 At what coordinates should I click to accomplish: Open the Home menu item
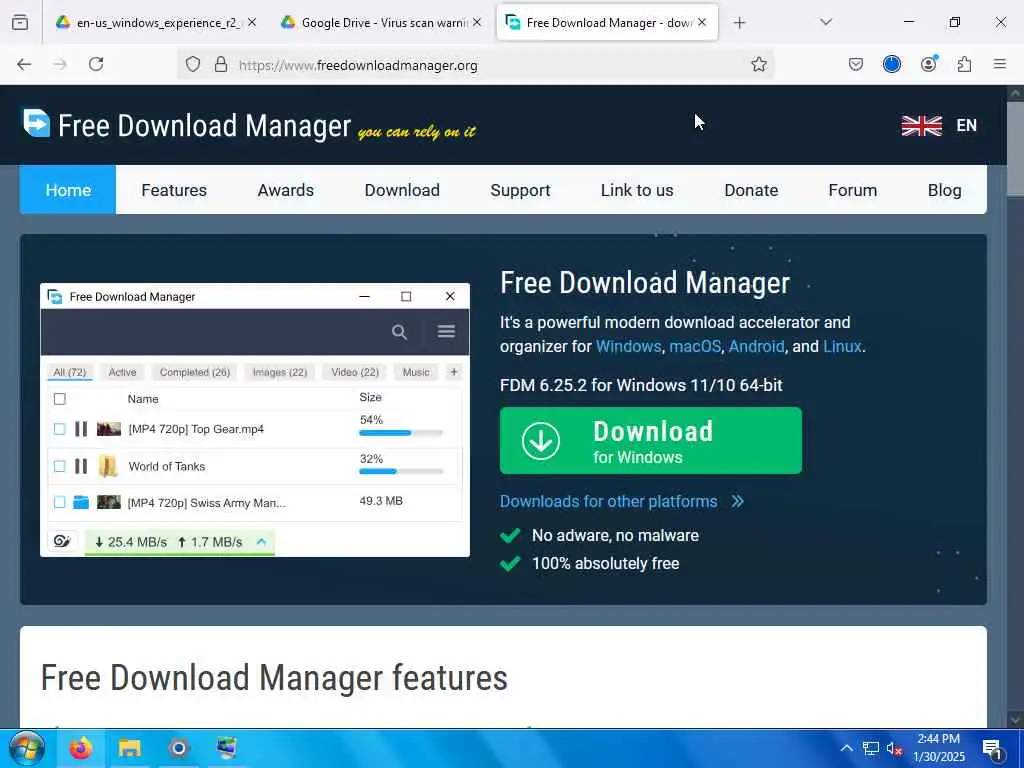coord(68,190)
